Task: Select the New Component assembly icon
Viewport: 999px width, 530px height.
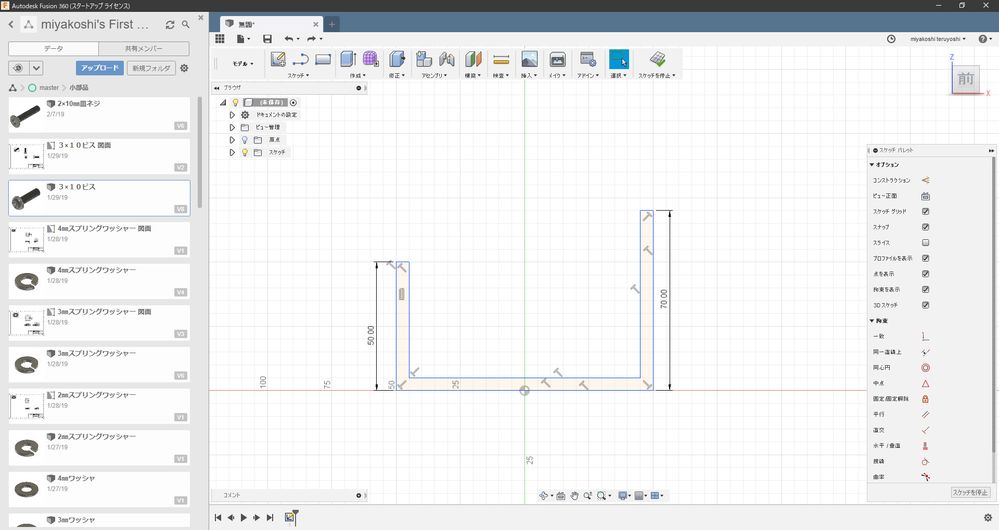Action: click(x=424, y=59)
